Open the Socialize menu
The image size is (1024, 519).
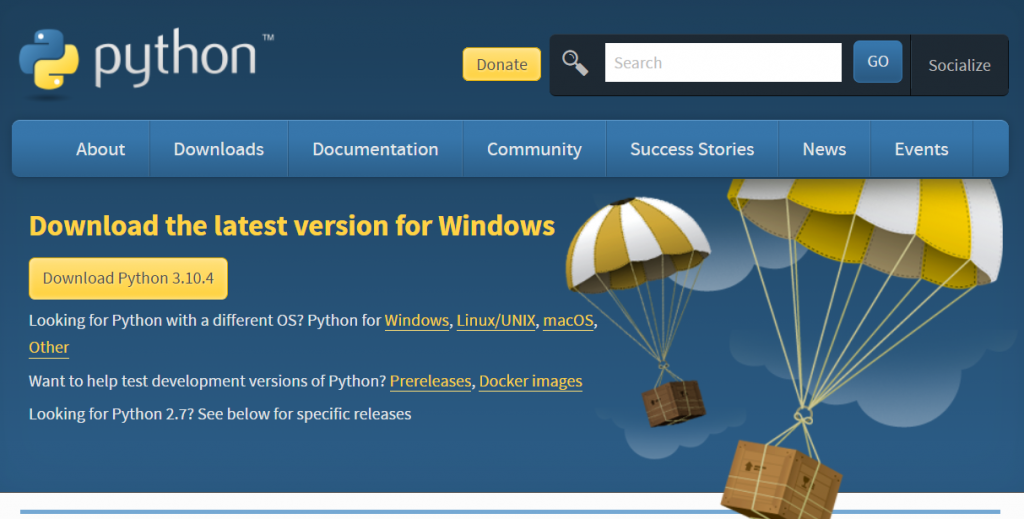959,65
